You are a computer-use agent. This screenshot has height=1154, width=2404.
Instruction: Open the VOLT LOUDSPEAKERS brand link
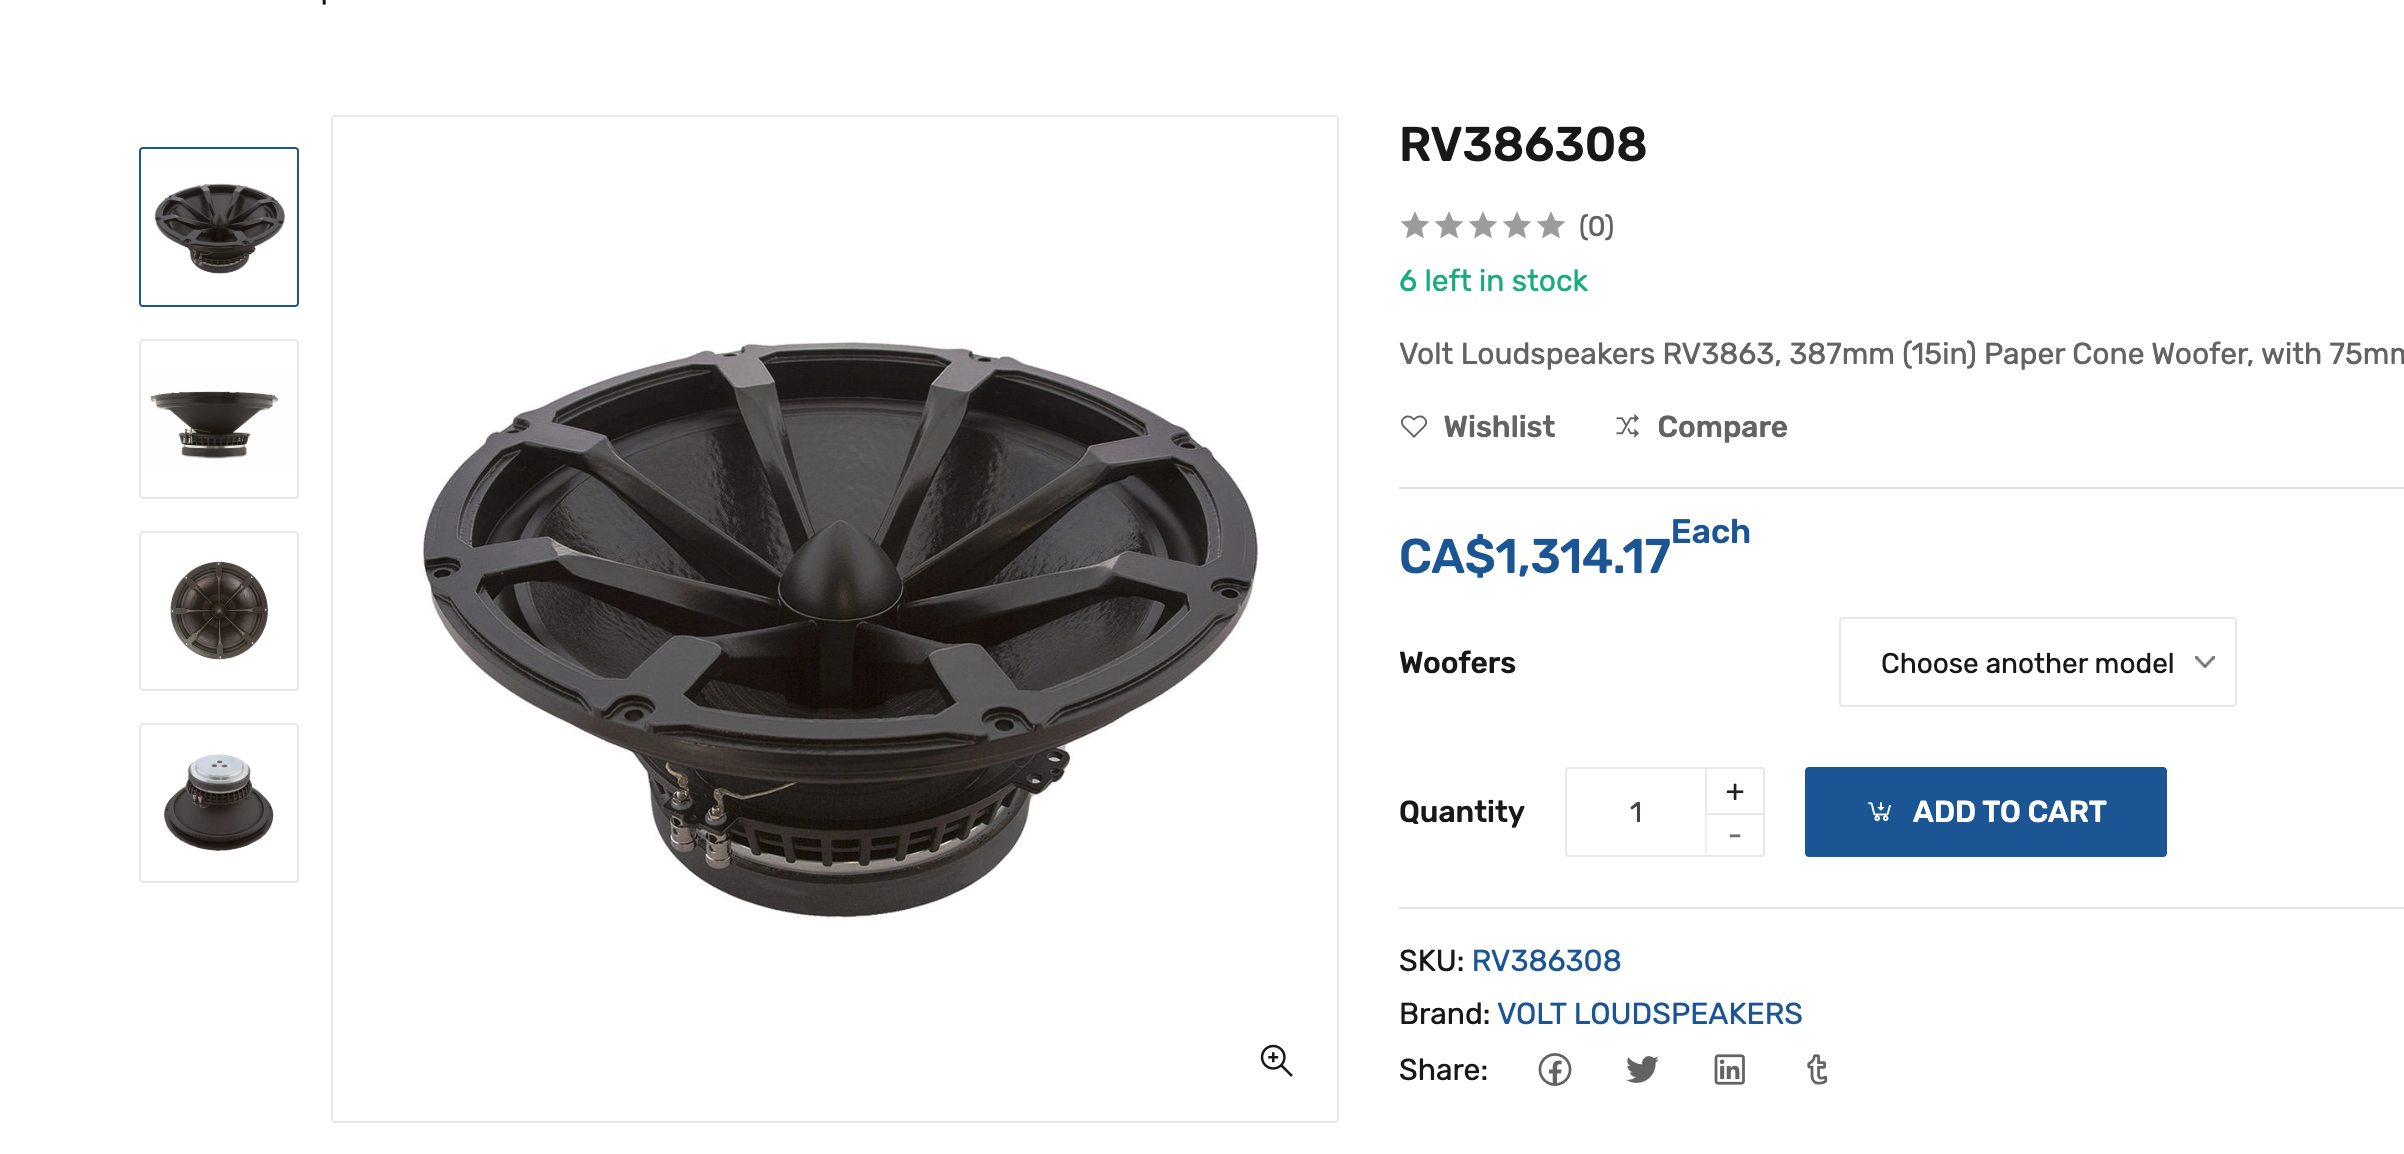(1649, 1014)
